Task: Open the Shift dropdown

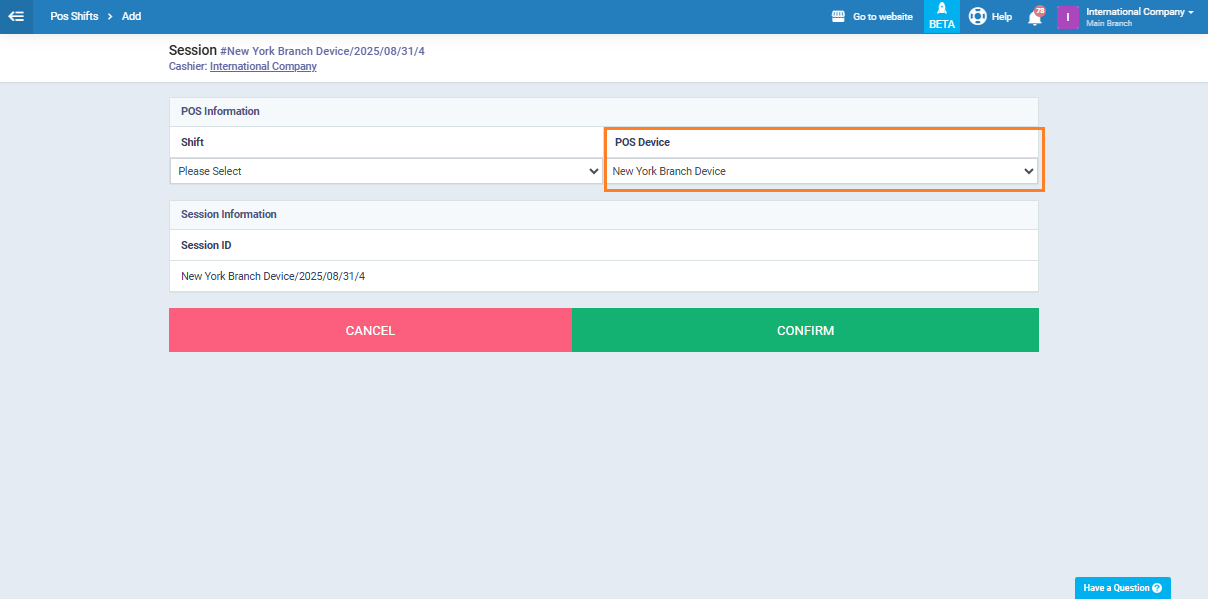Action: 386,171
